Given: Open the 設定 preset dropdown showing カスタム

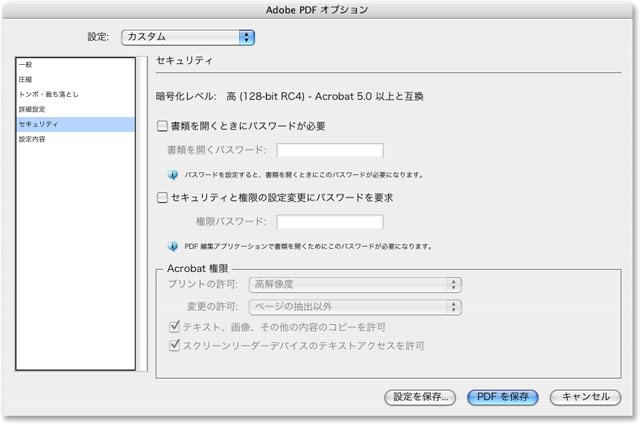Looking at the screenshot, I should [188, 37].
